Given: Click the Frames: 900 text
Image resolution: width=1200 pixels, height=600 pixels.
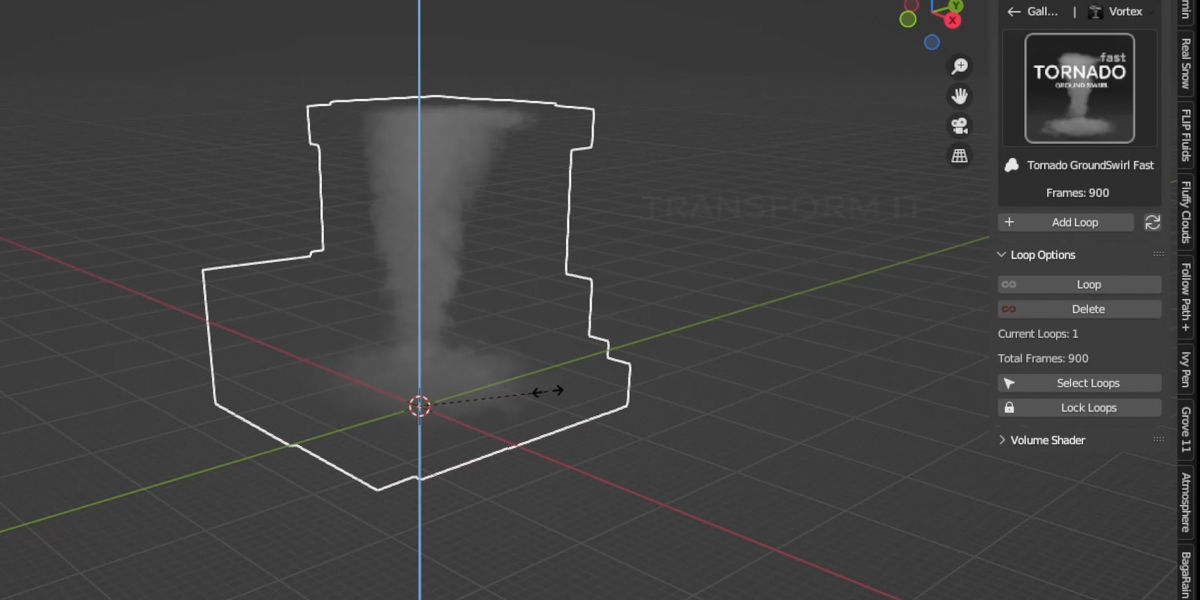Looking at the screenshot, I should (x=1078, y=193).
